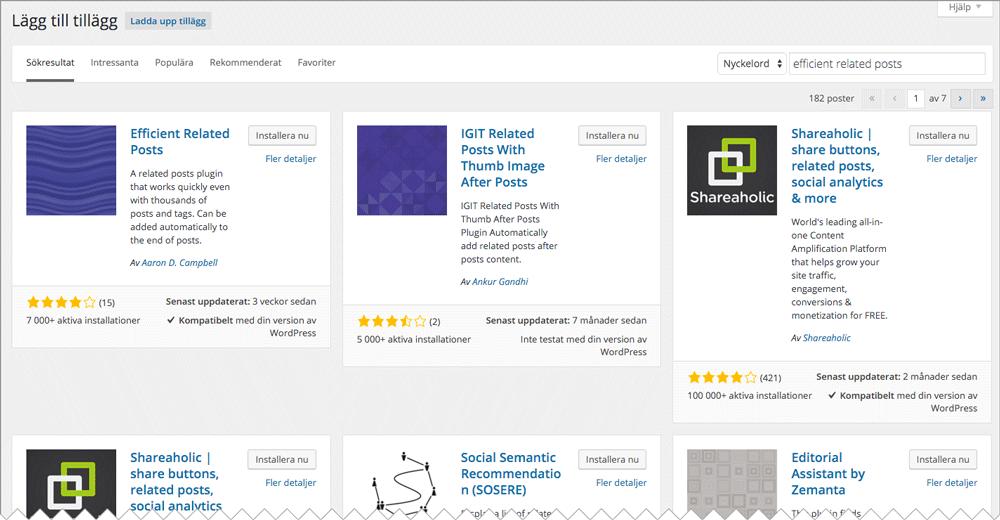Image resolution: width=1000 pixels, height=520 pixels.
Task: Switch to the Populära tab
Action: [x=174, y=63]
